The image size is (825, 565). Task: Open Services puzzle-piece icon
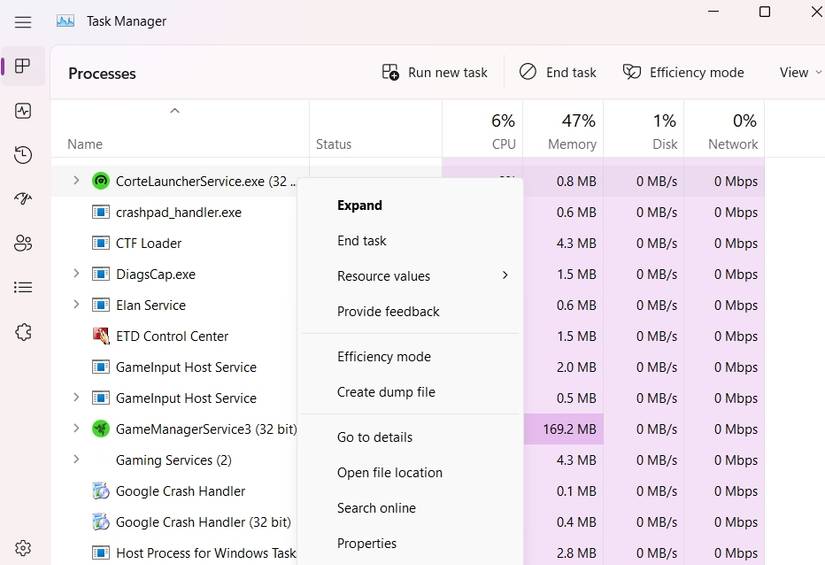pyautogui.click(x=23, y=332)
